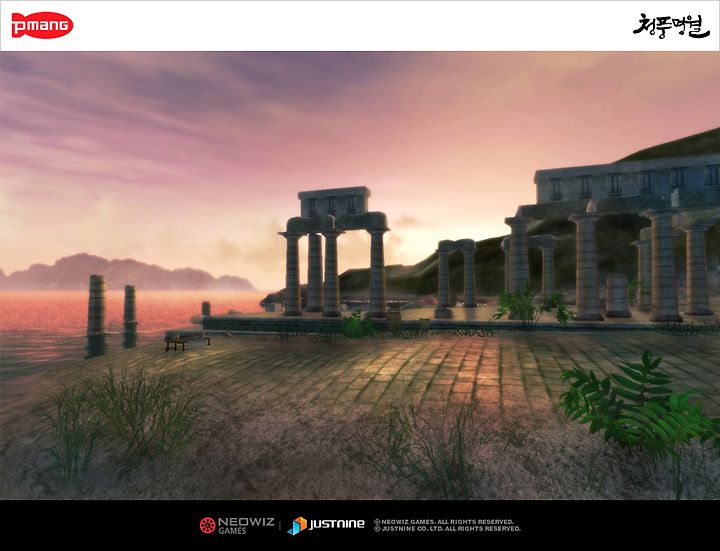Click the Korean calligraphy game title logo
This screenshot has height=551, width=720.
tap(671, 26)
